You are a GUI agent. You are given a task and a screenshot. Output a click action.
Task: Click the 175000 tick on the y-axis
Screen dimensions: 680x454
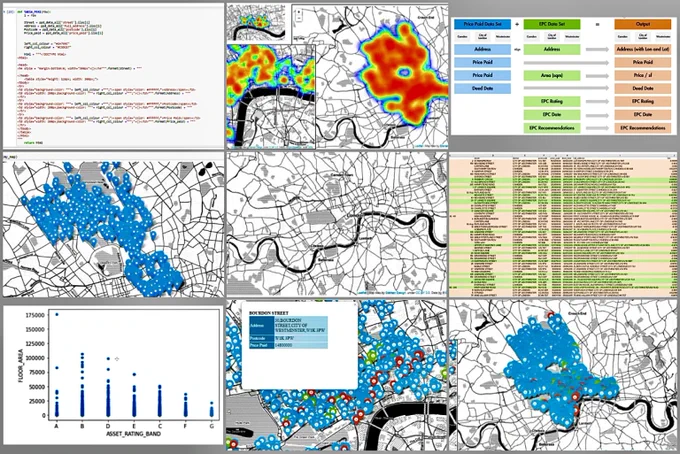(x=36, y=315)
